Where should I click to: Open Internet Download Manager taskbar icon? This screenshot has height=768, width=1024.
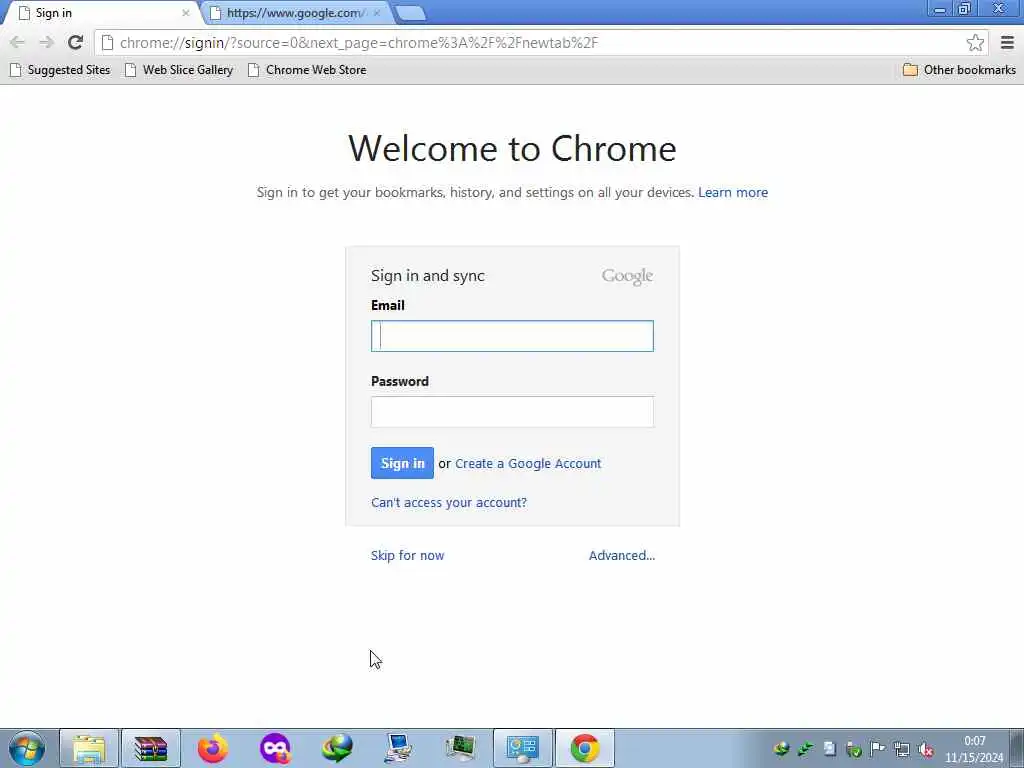(x=337, y=748)
